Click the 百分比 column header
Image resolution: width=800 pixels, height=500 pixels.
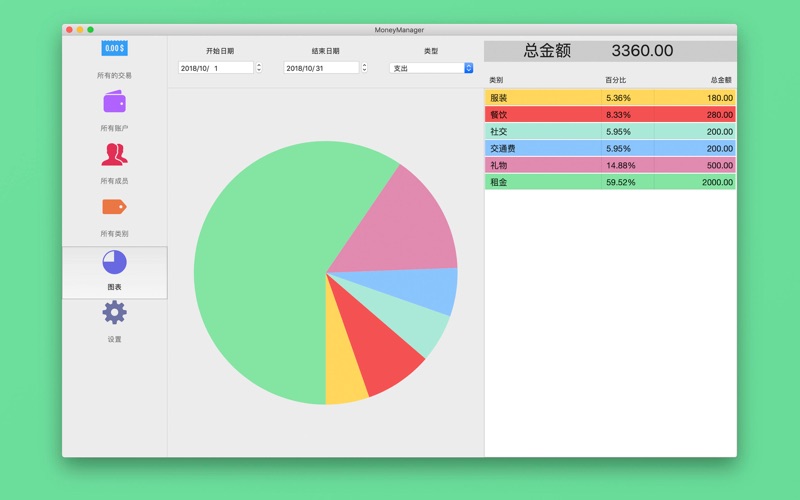pyautogui.click(x=615, y=80)
